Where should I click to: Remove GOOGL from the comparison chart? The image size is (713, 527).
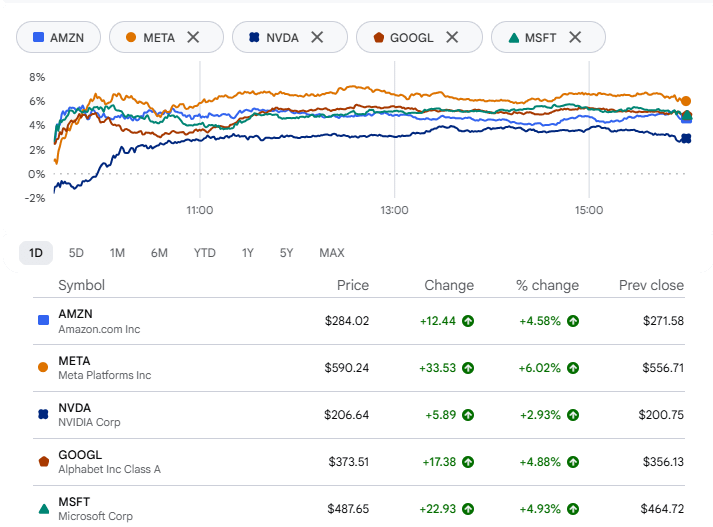452,37
